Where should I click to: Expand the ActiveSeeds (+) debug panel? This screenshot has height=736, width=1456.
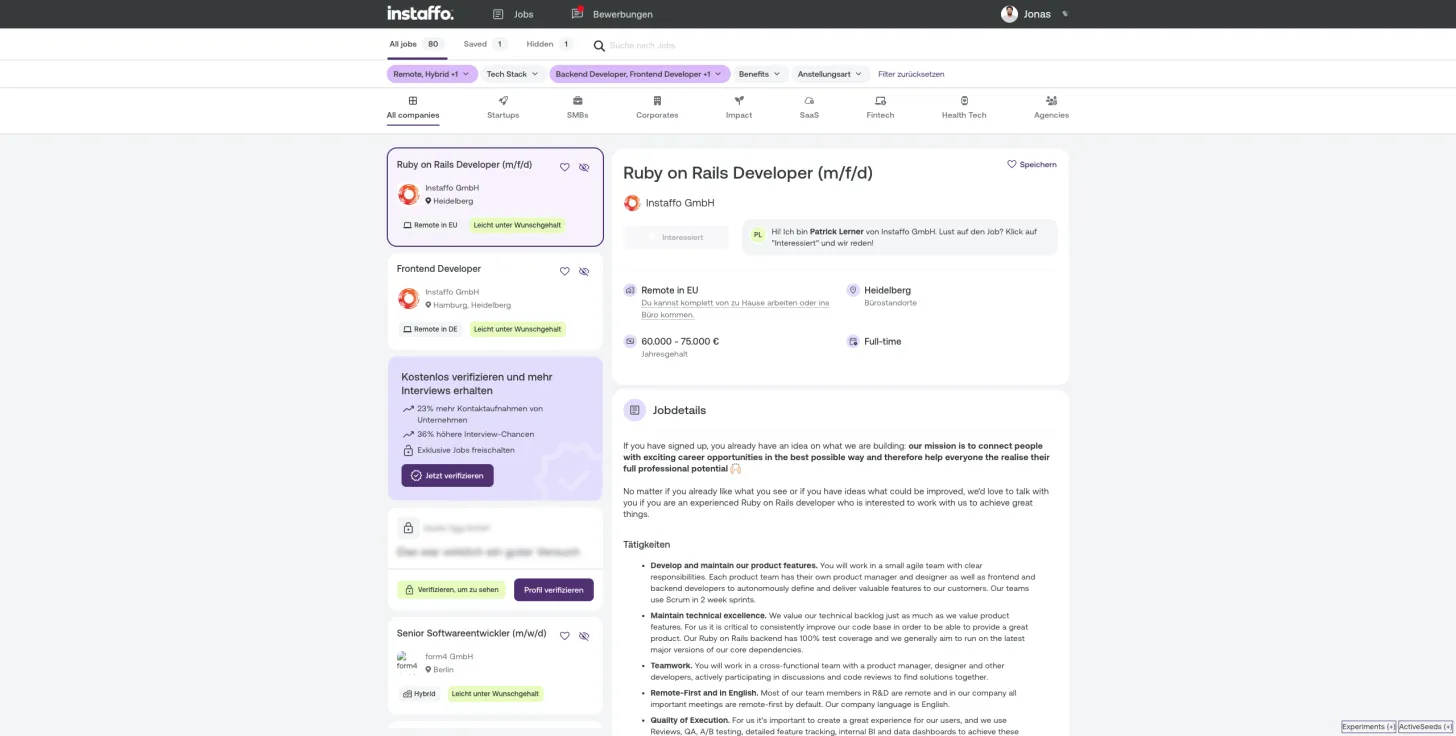[x=1425, y=727]
